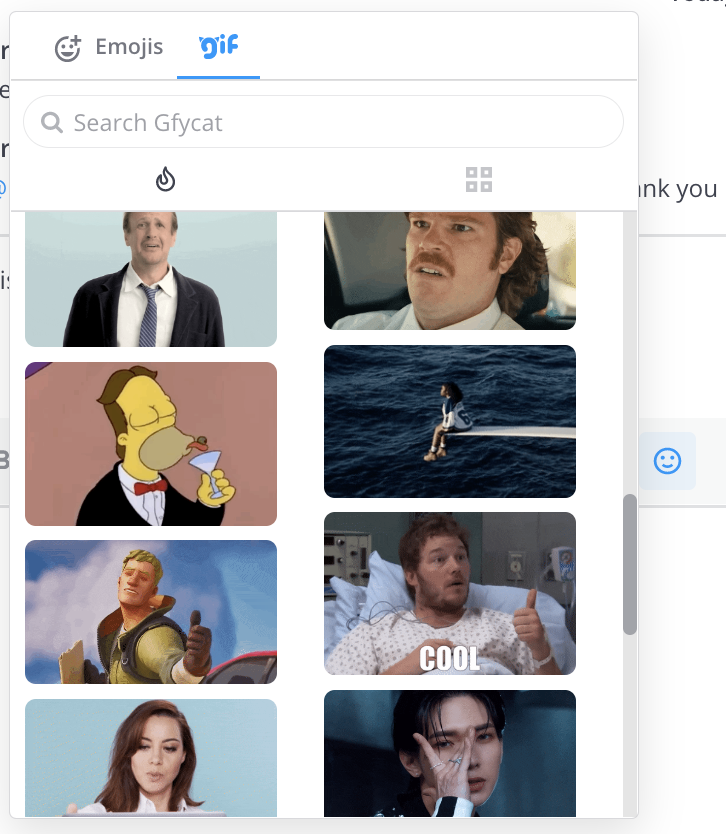
Task: Select the GIF tab
Action: coord(218,47)
